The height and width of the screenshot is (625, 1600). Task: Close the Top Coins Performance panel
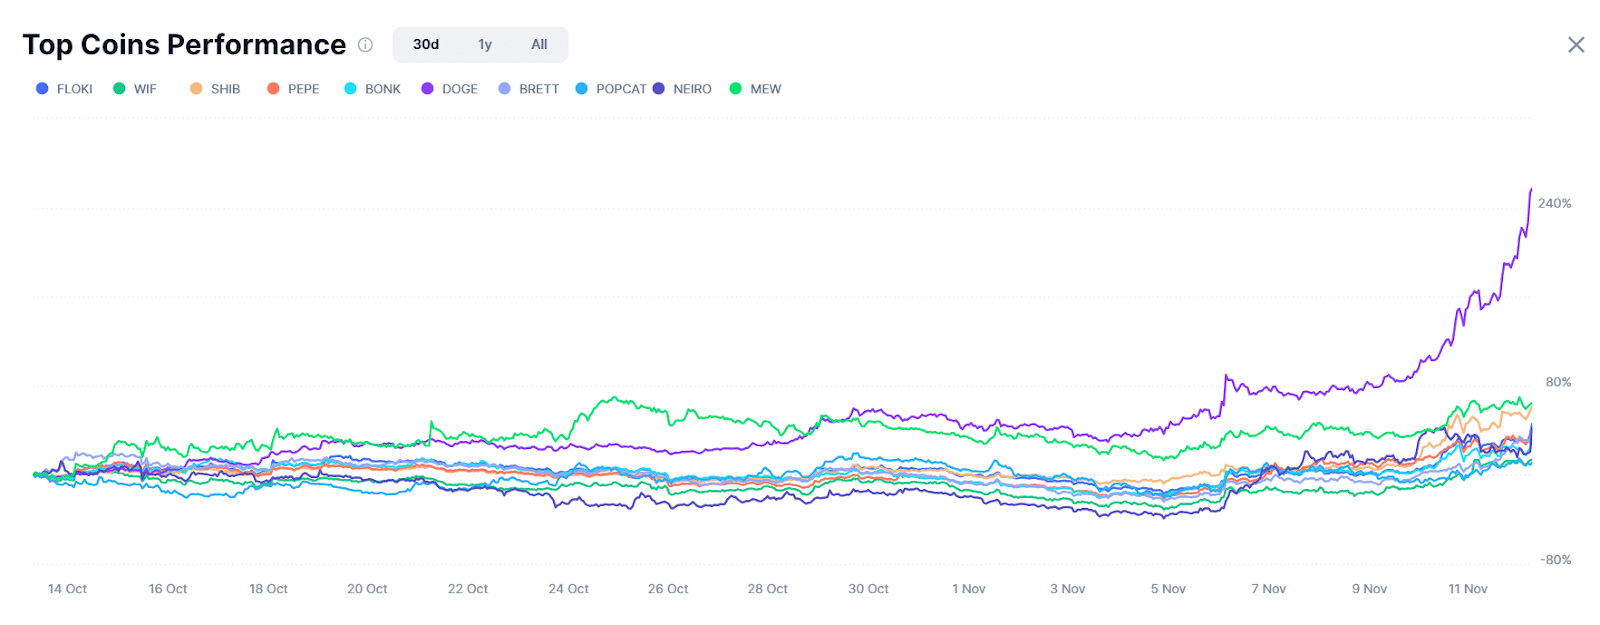click(x=1576, y=45)
